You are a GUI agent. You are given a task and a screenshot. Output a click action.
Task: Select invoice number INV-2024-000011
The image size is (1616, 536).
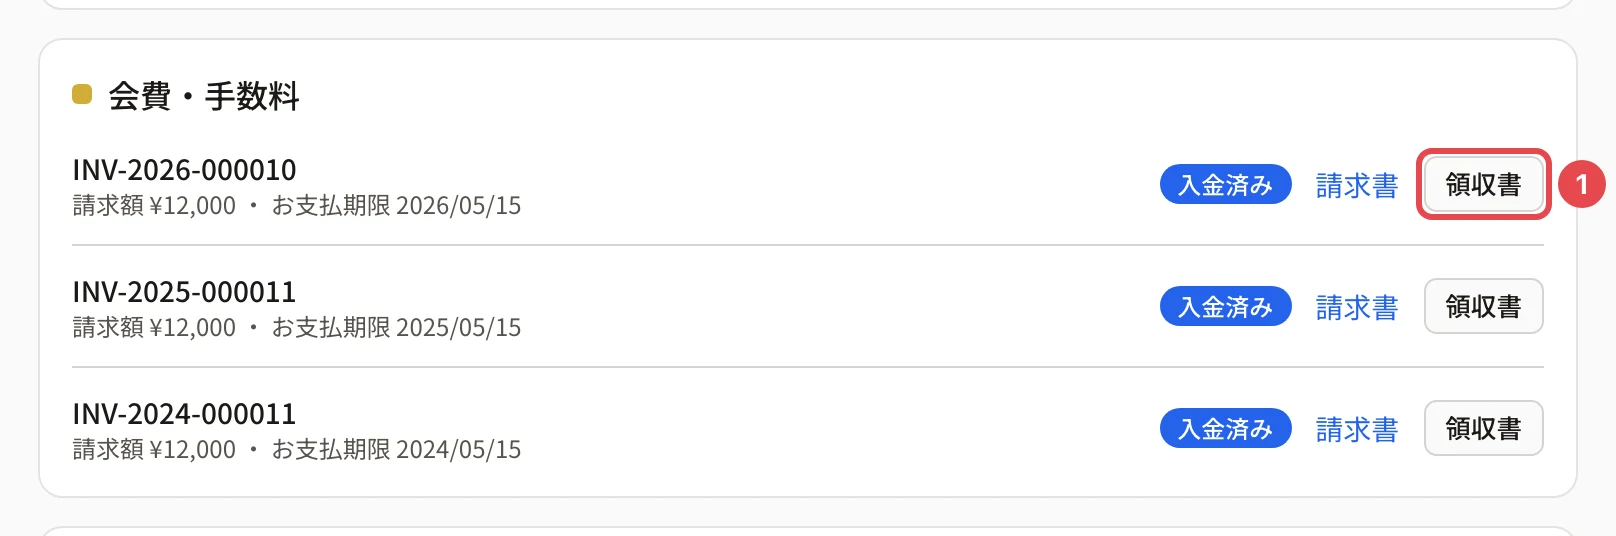pos(184,414)
